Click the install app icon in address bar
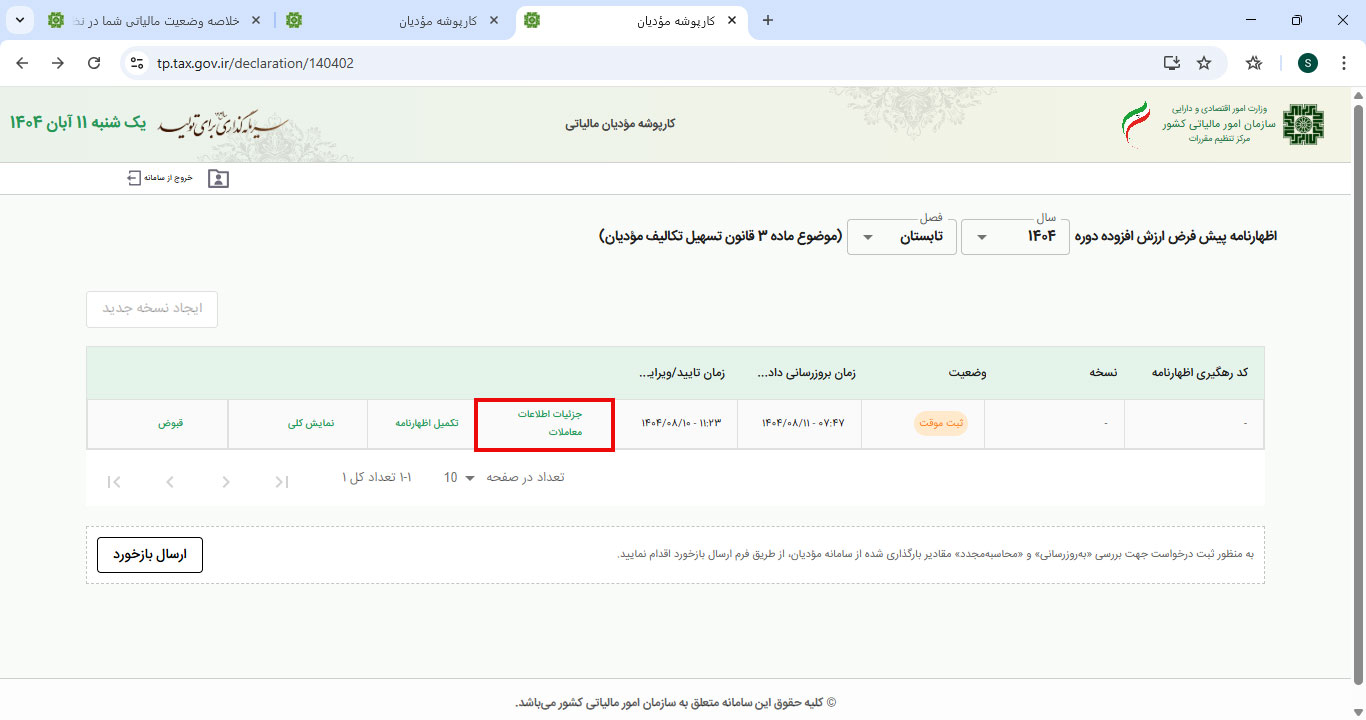The image size is (1366, 720). tap(1172, 63)
